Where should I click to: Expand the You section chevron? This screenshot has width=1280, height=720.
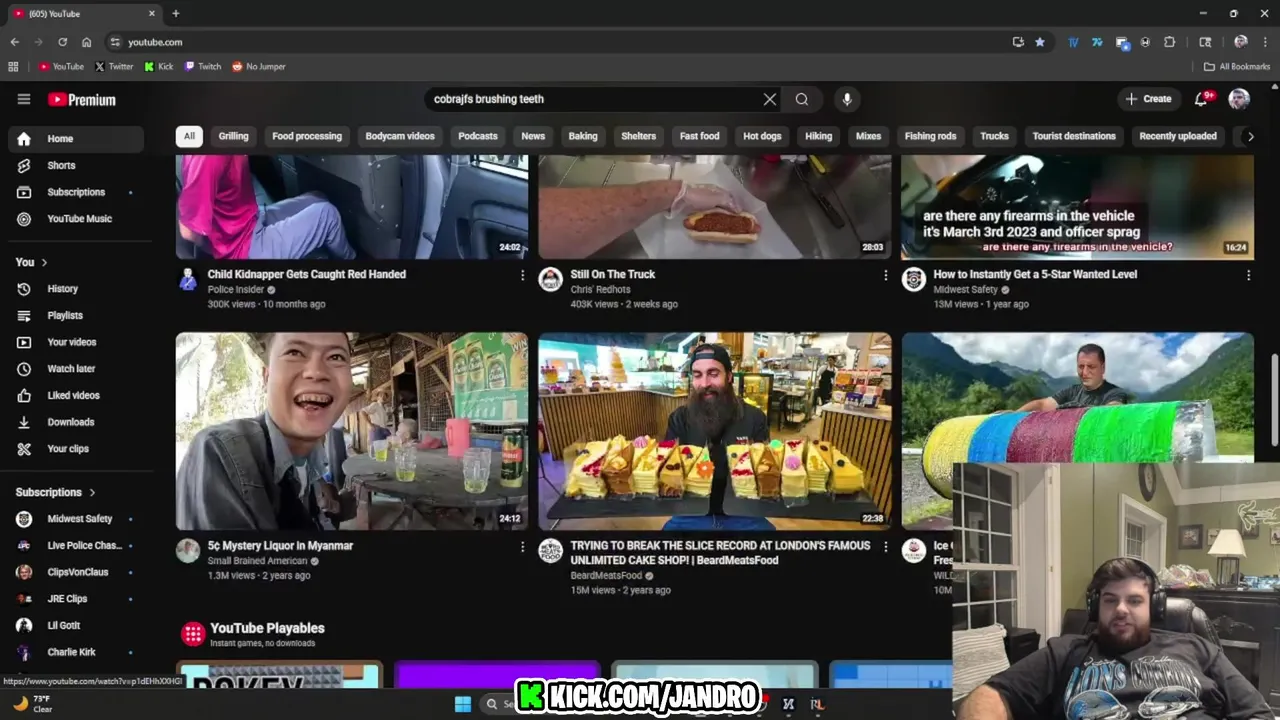click(44, 262)
